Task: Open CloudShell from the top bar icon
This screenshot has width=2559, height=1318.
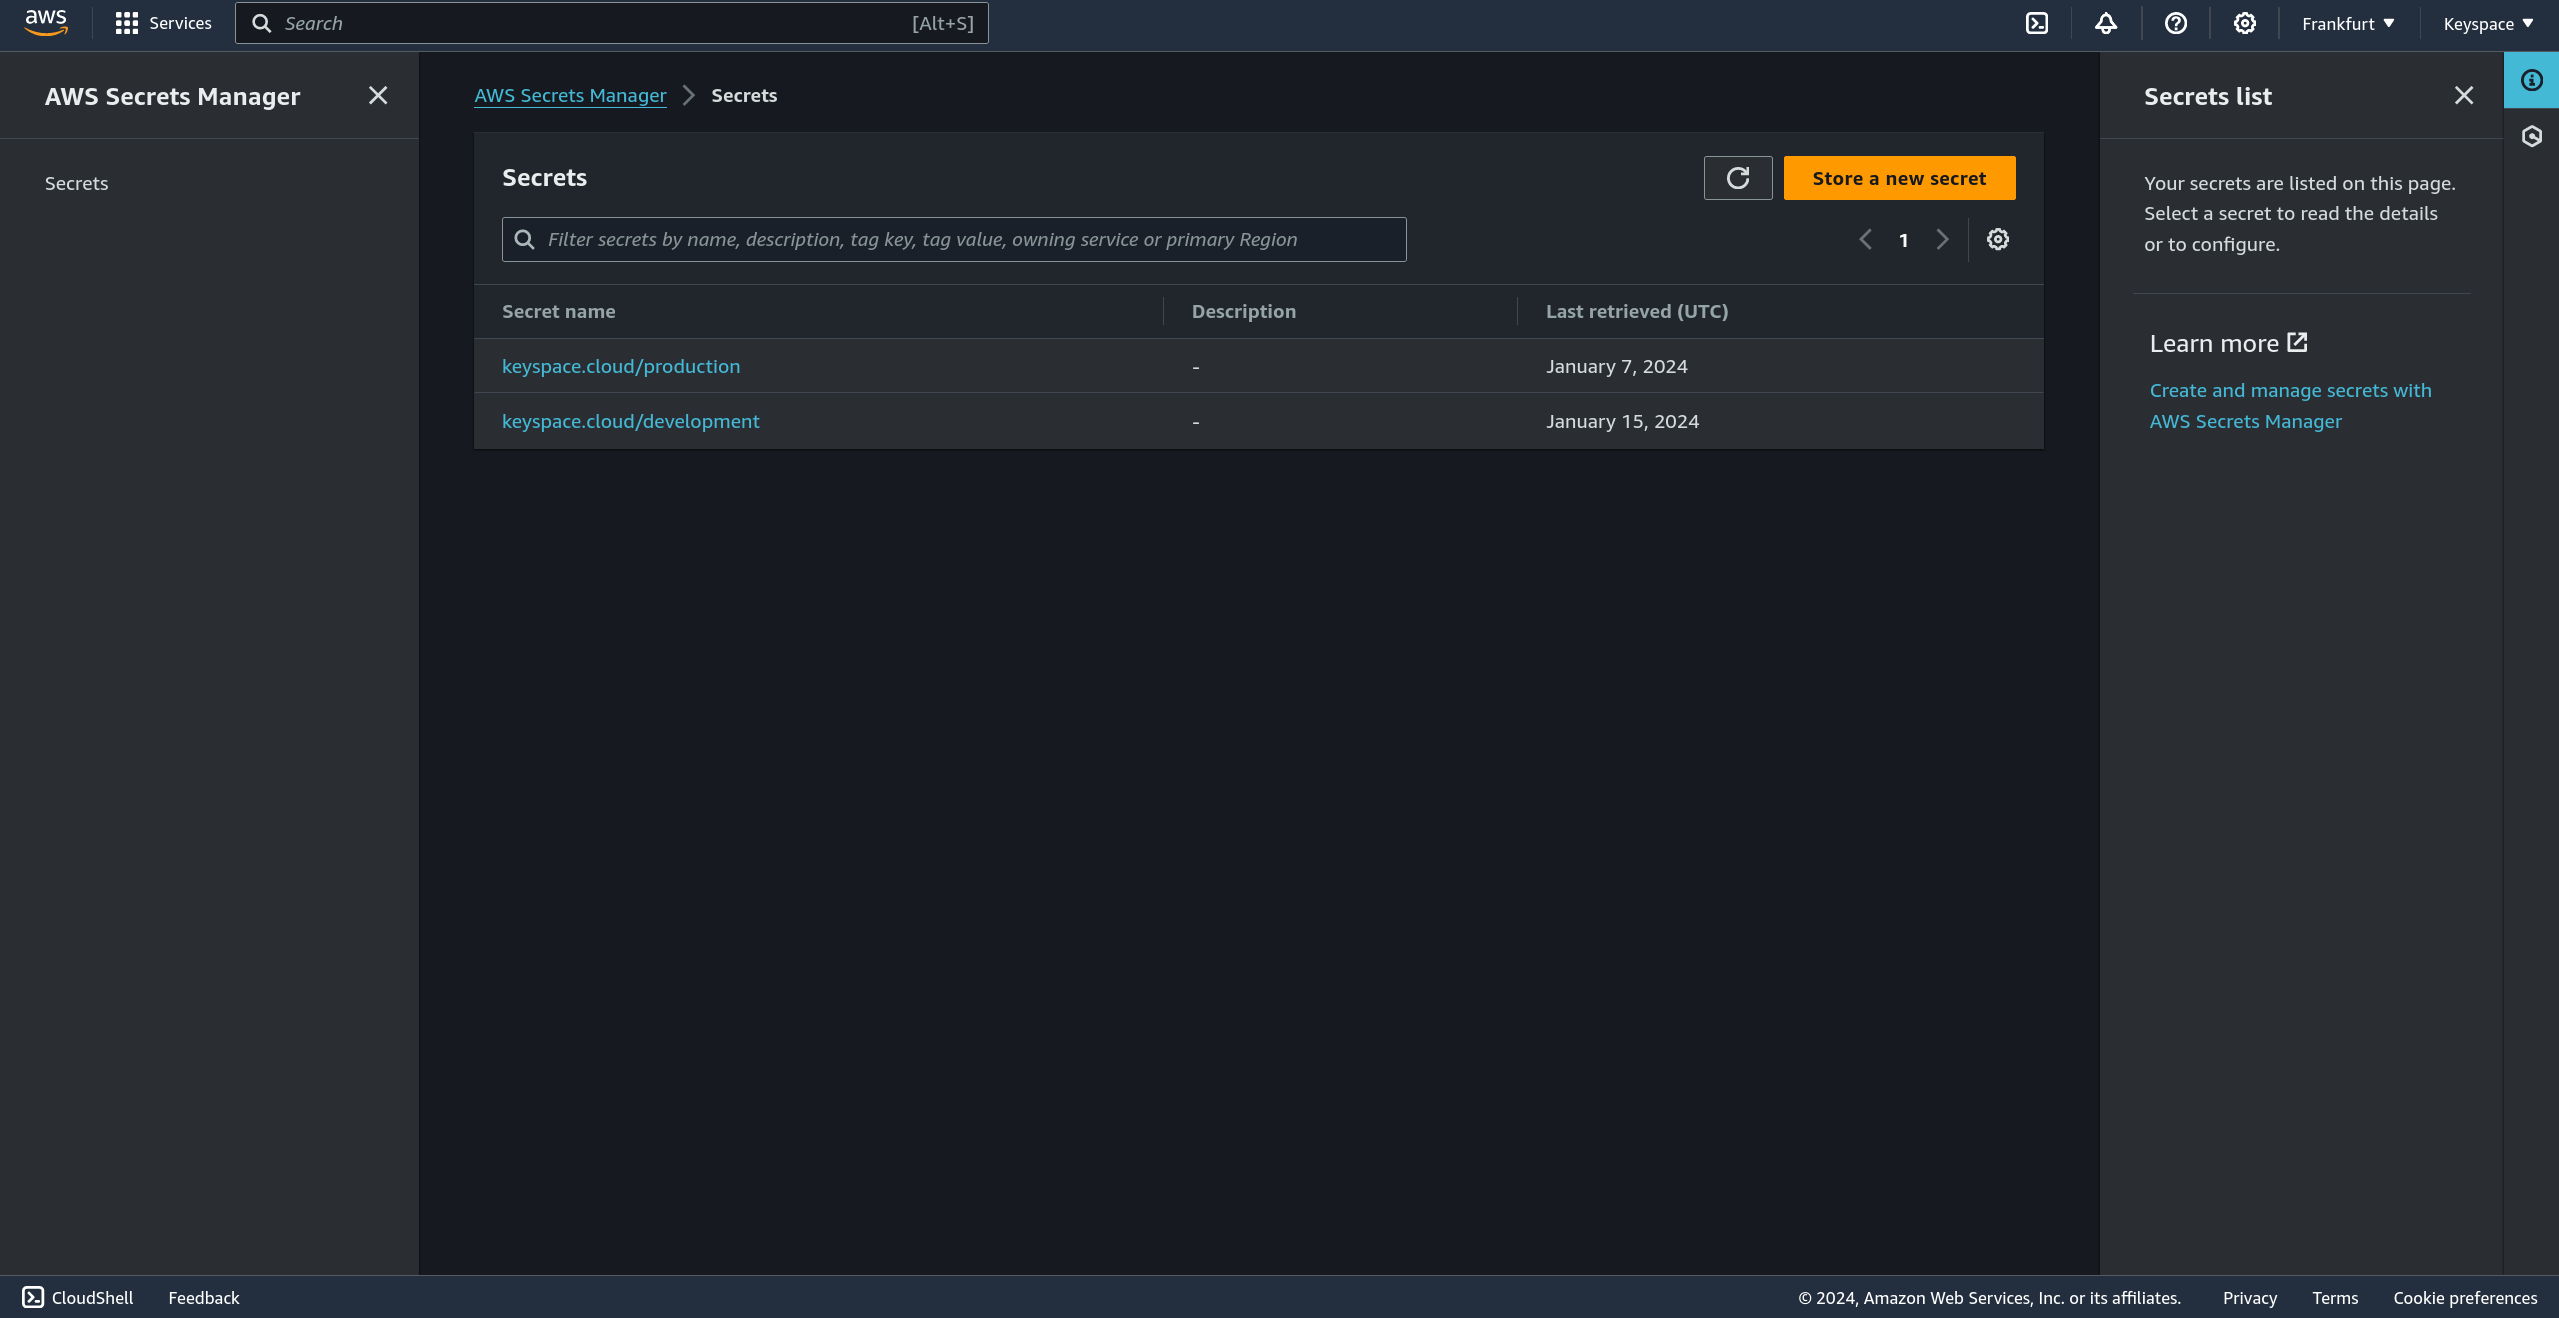Action: [2037, 23]
